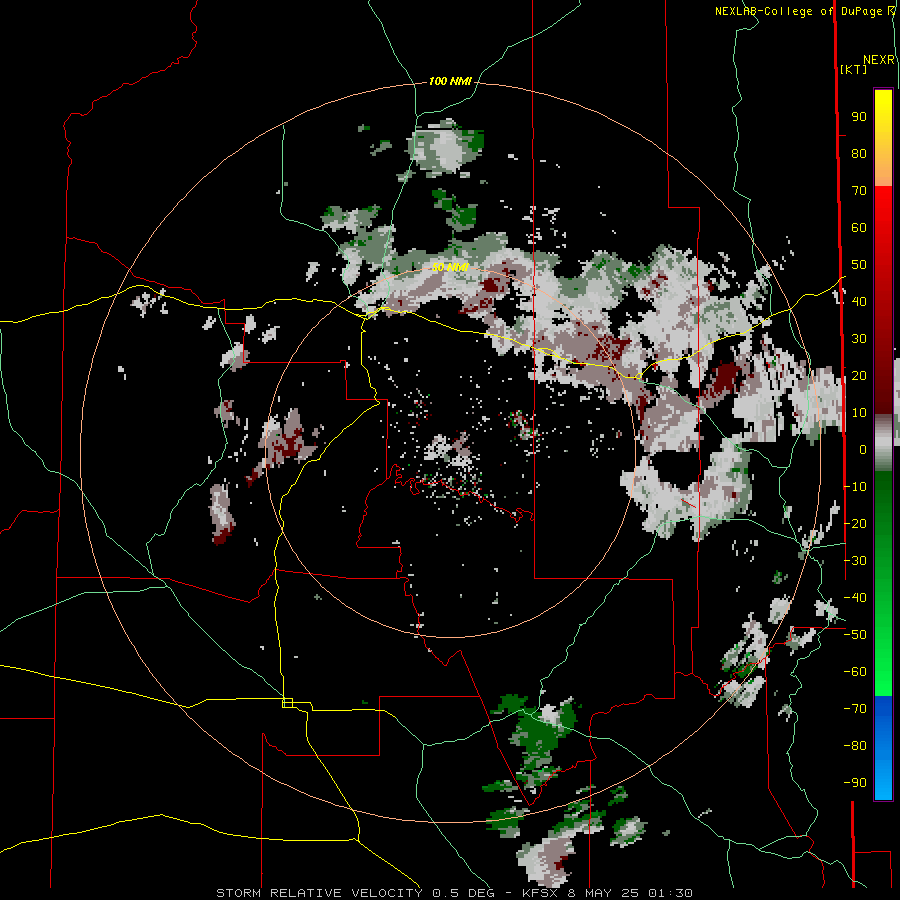Viewport: 900px width, 900px height.
Task: Click the -30 knot scale label
Action: [855, 561]
